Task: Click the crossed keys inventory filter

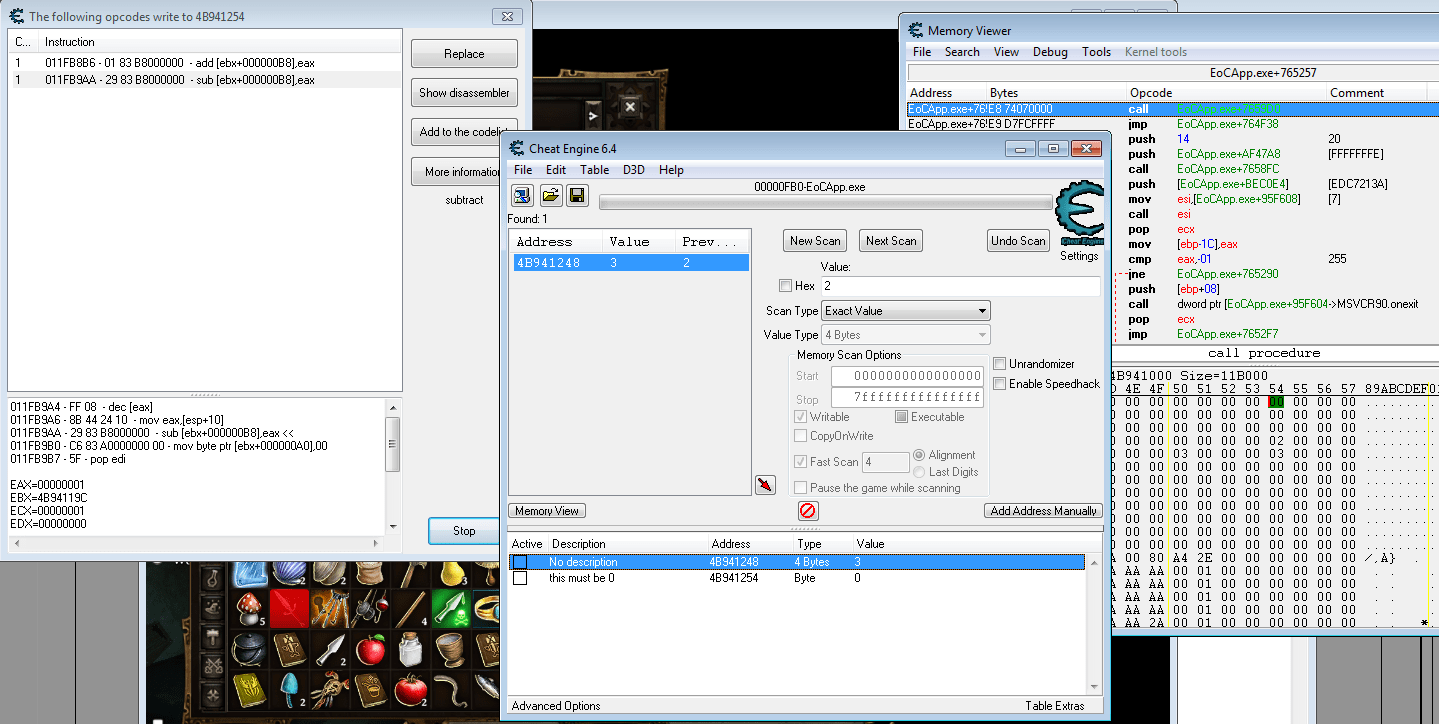Action: [x=213, y=664]
